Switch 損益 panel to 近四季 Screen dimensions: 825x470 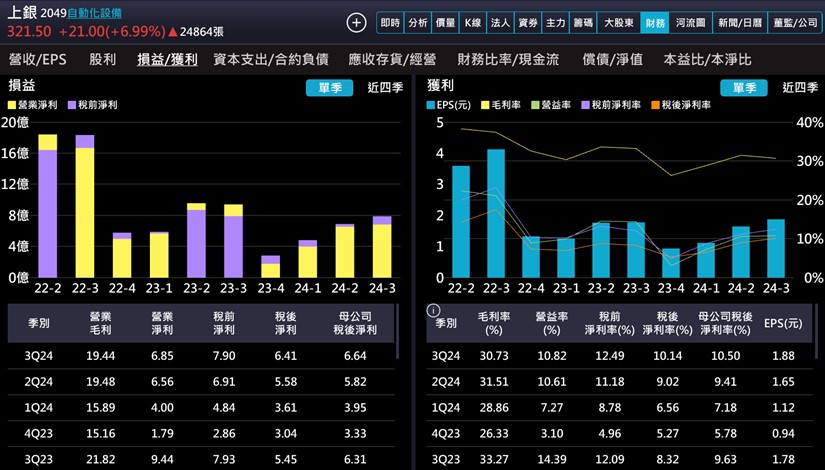click(384, 88)
